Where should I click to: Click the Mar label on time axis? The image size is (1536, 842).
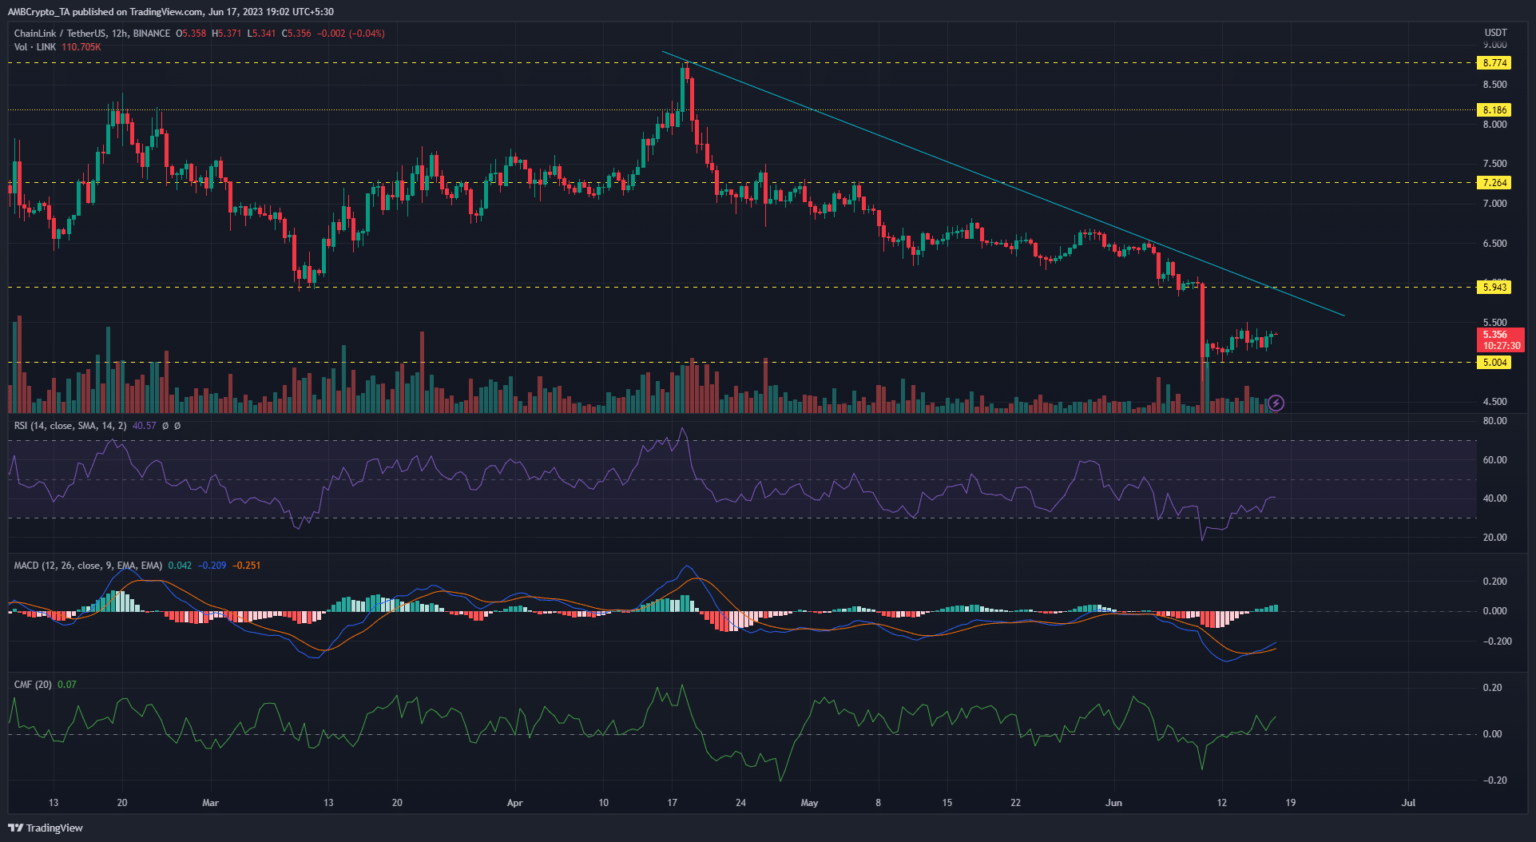pos(210,803)
